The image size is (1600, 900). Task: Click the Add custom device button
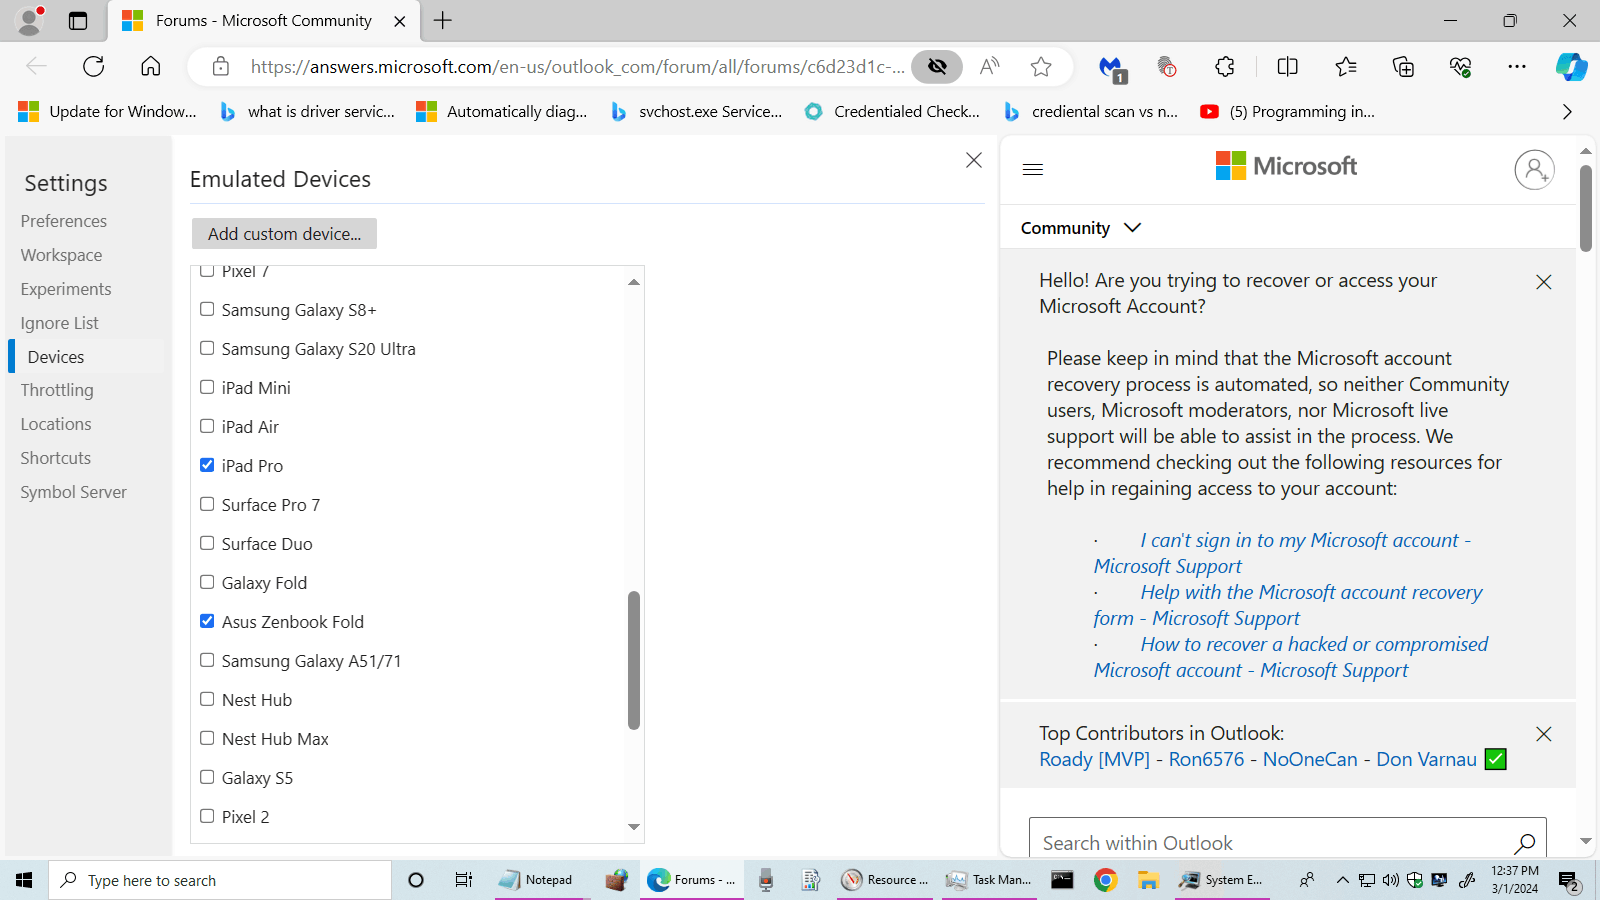pyautogui.click(x=284, y=234)
